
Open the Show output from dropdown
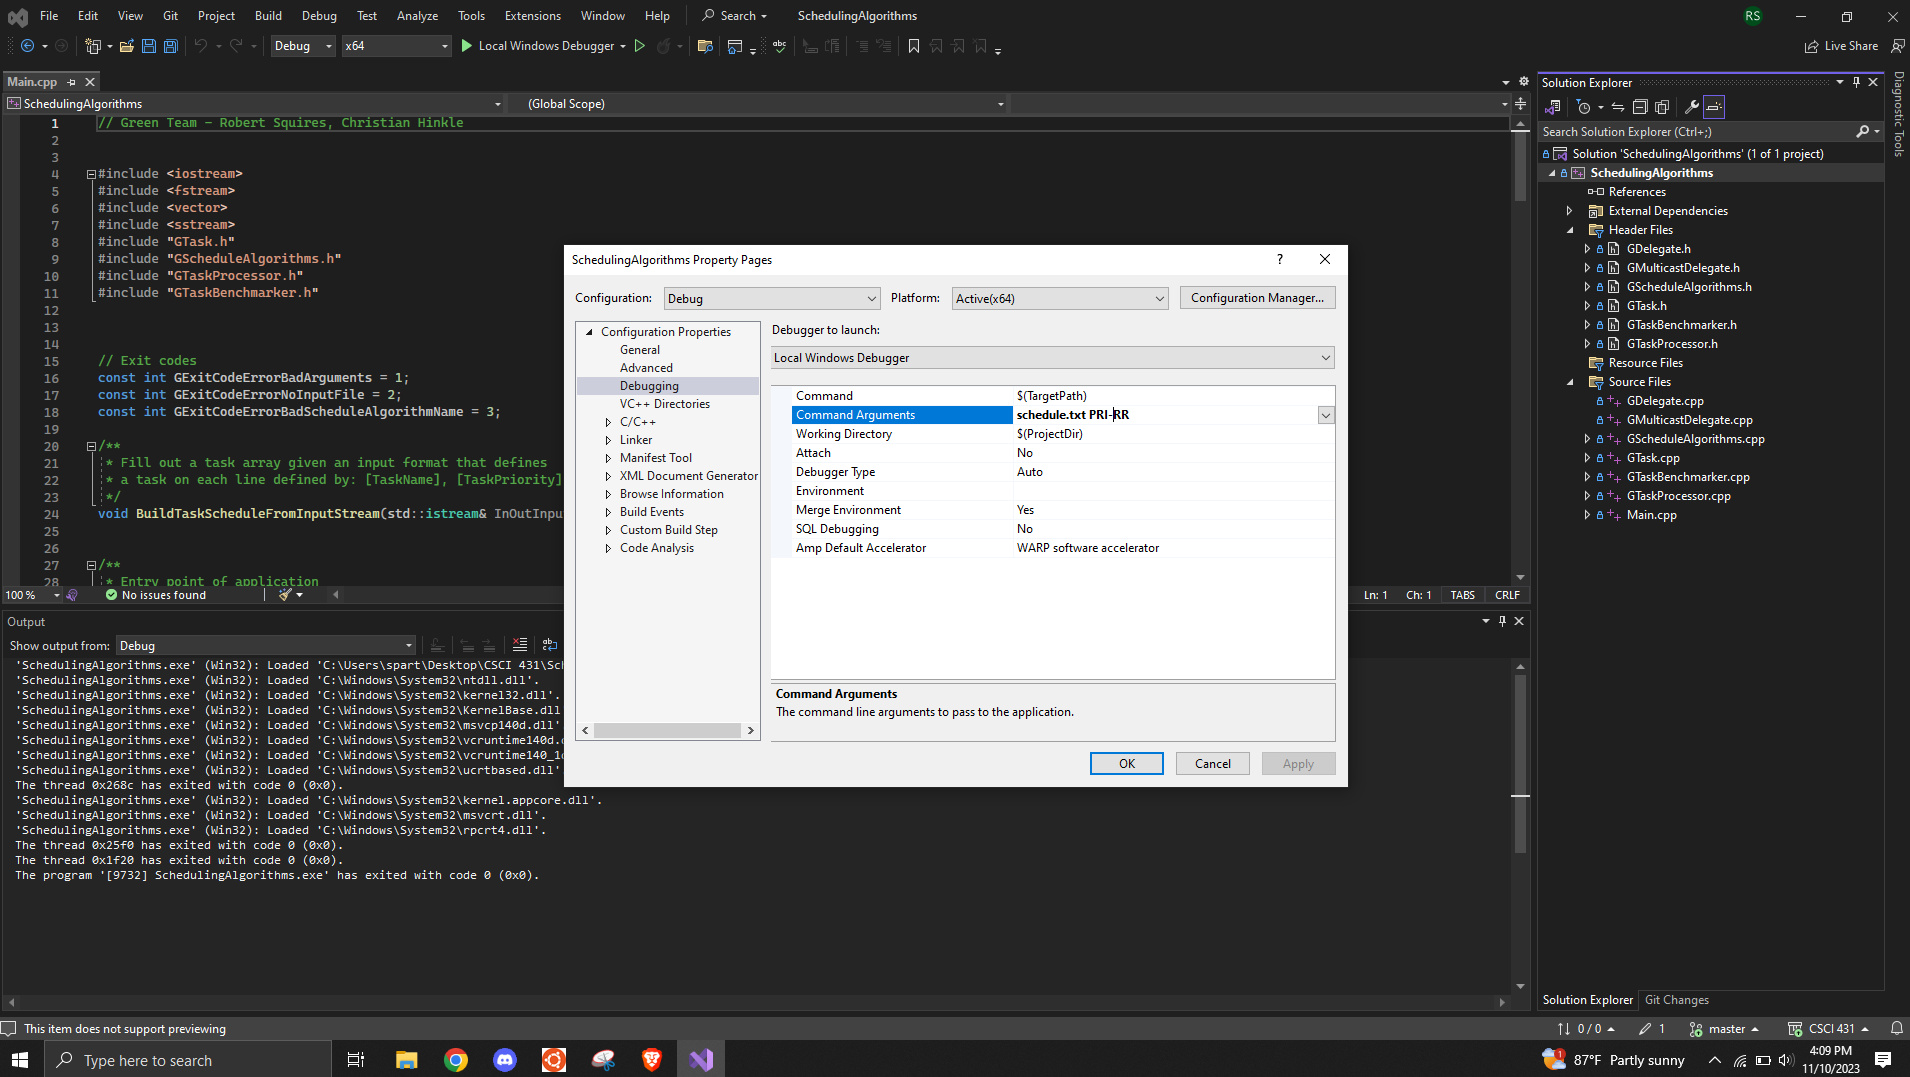pos(266,645)
